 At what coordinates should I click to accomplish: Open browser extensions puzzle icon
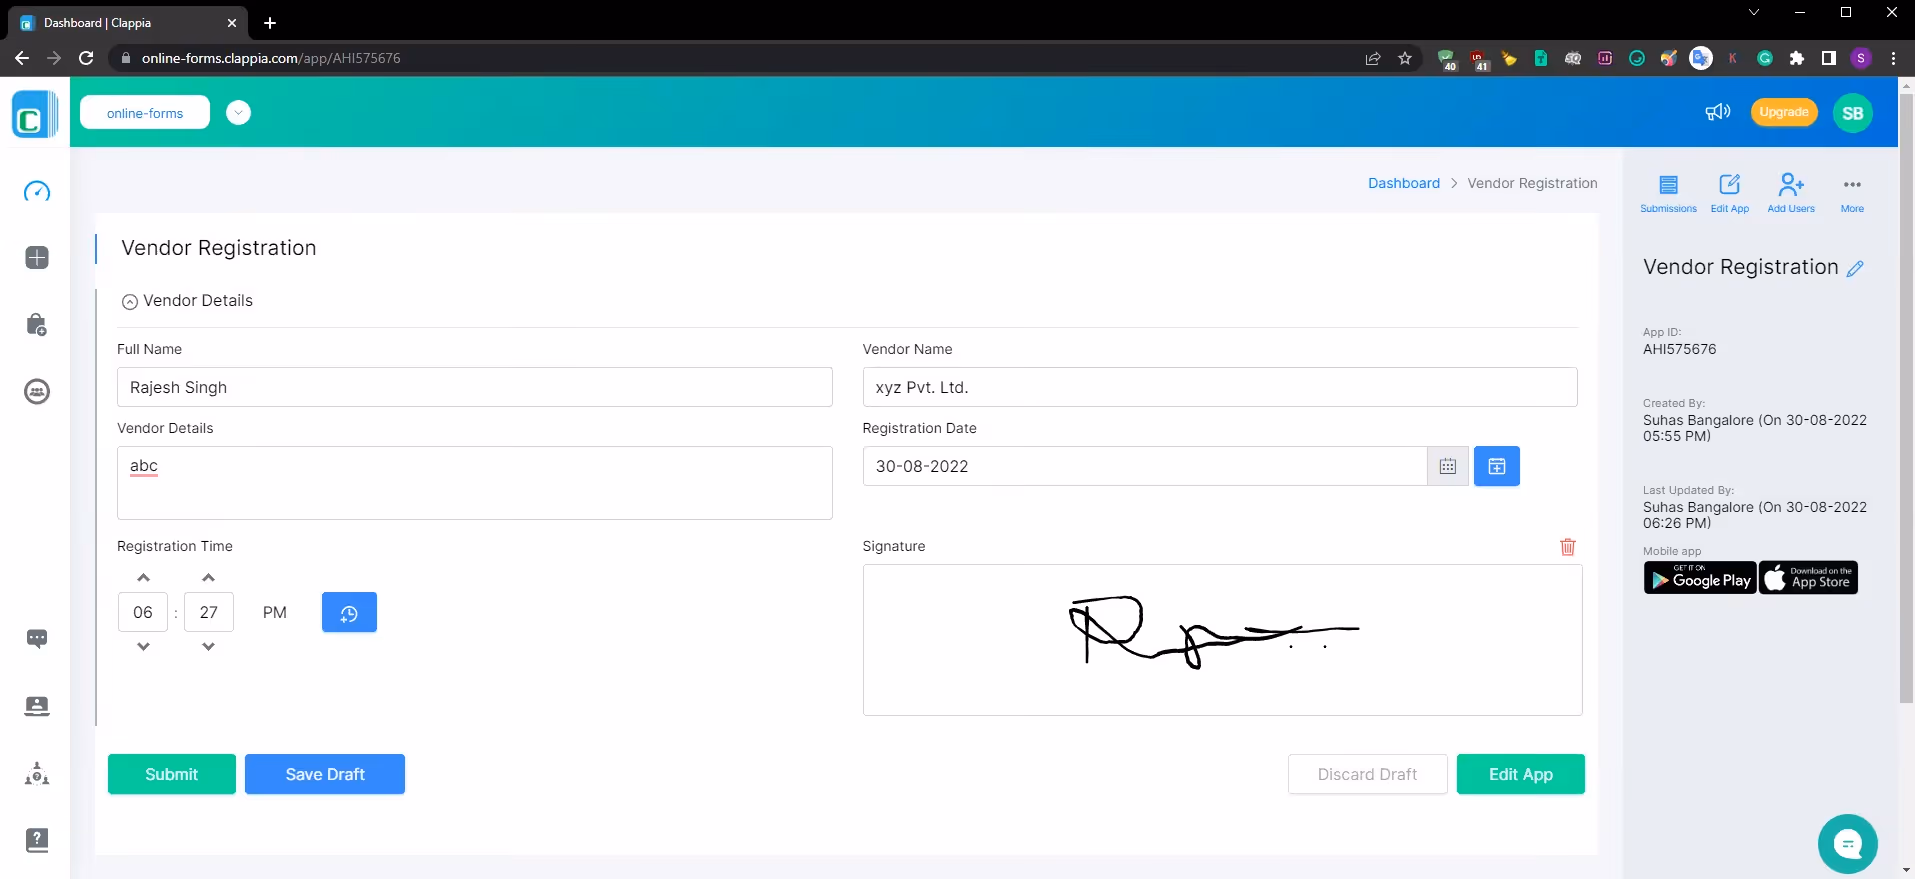[x=1797, y=58]
